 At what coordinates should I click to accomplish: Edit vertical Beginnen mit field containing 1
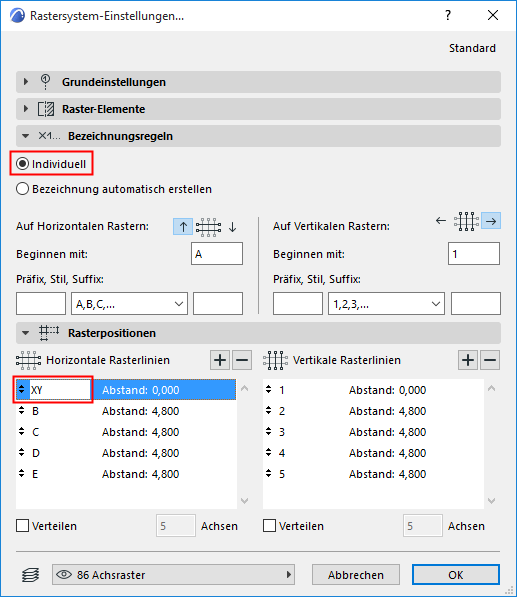474,254
